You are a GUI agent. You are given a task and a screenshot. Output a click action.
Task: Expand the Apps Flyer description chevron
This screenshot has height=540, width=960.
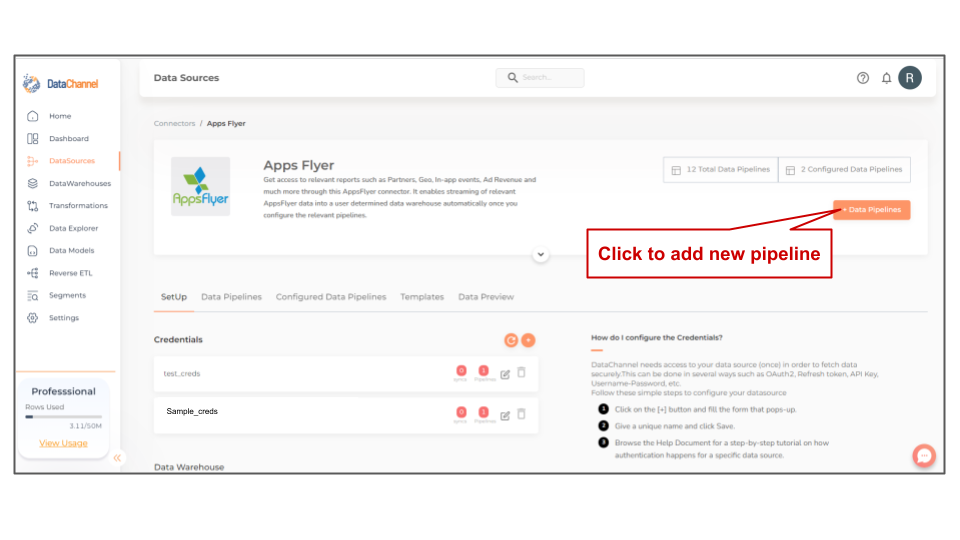coord(540,254)
